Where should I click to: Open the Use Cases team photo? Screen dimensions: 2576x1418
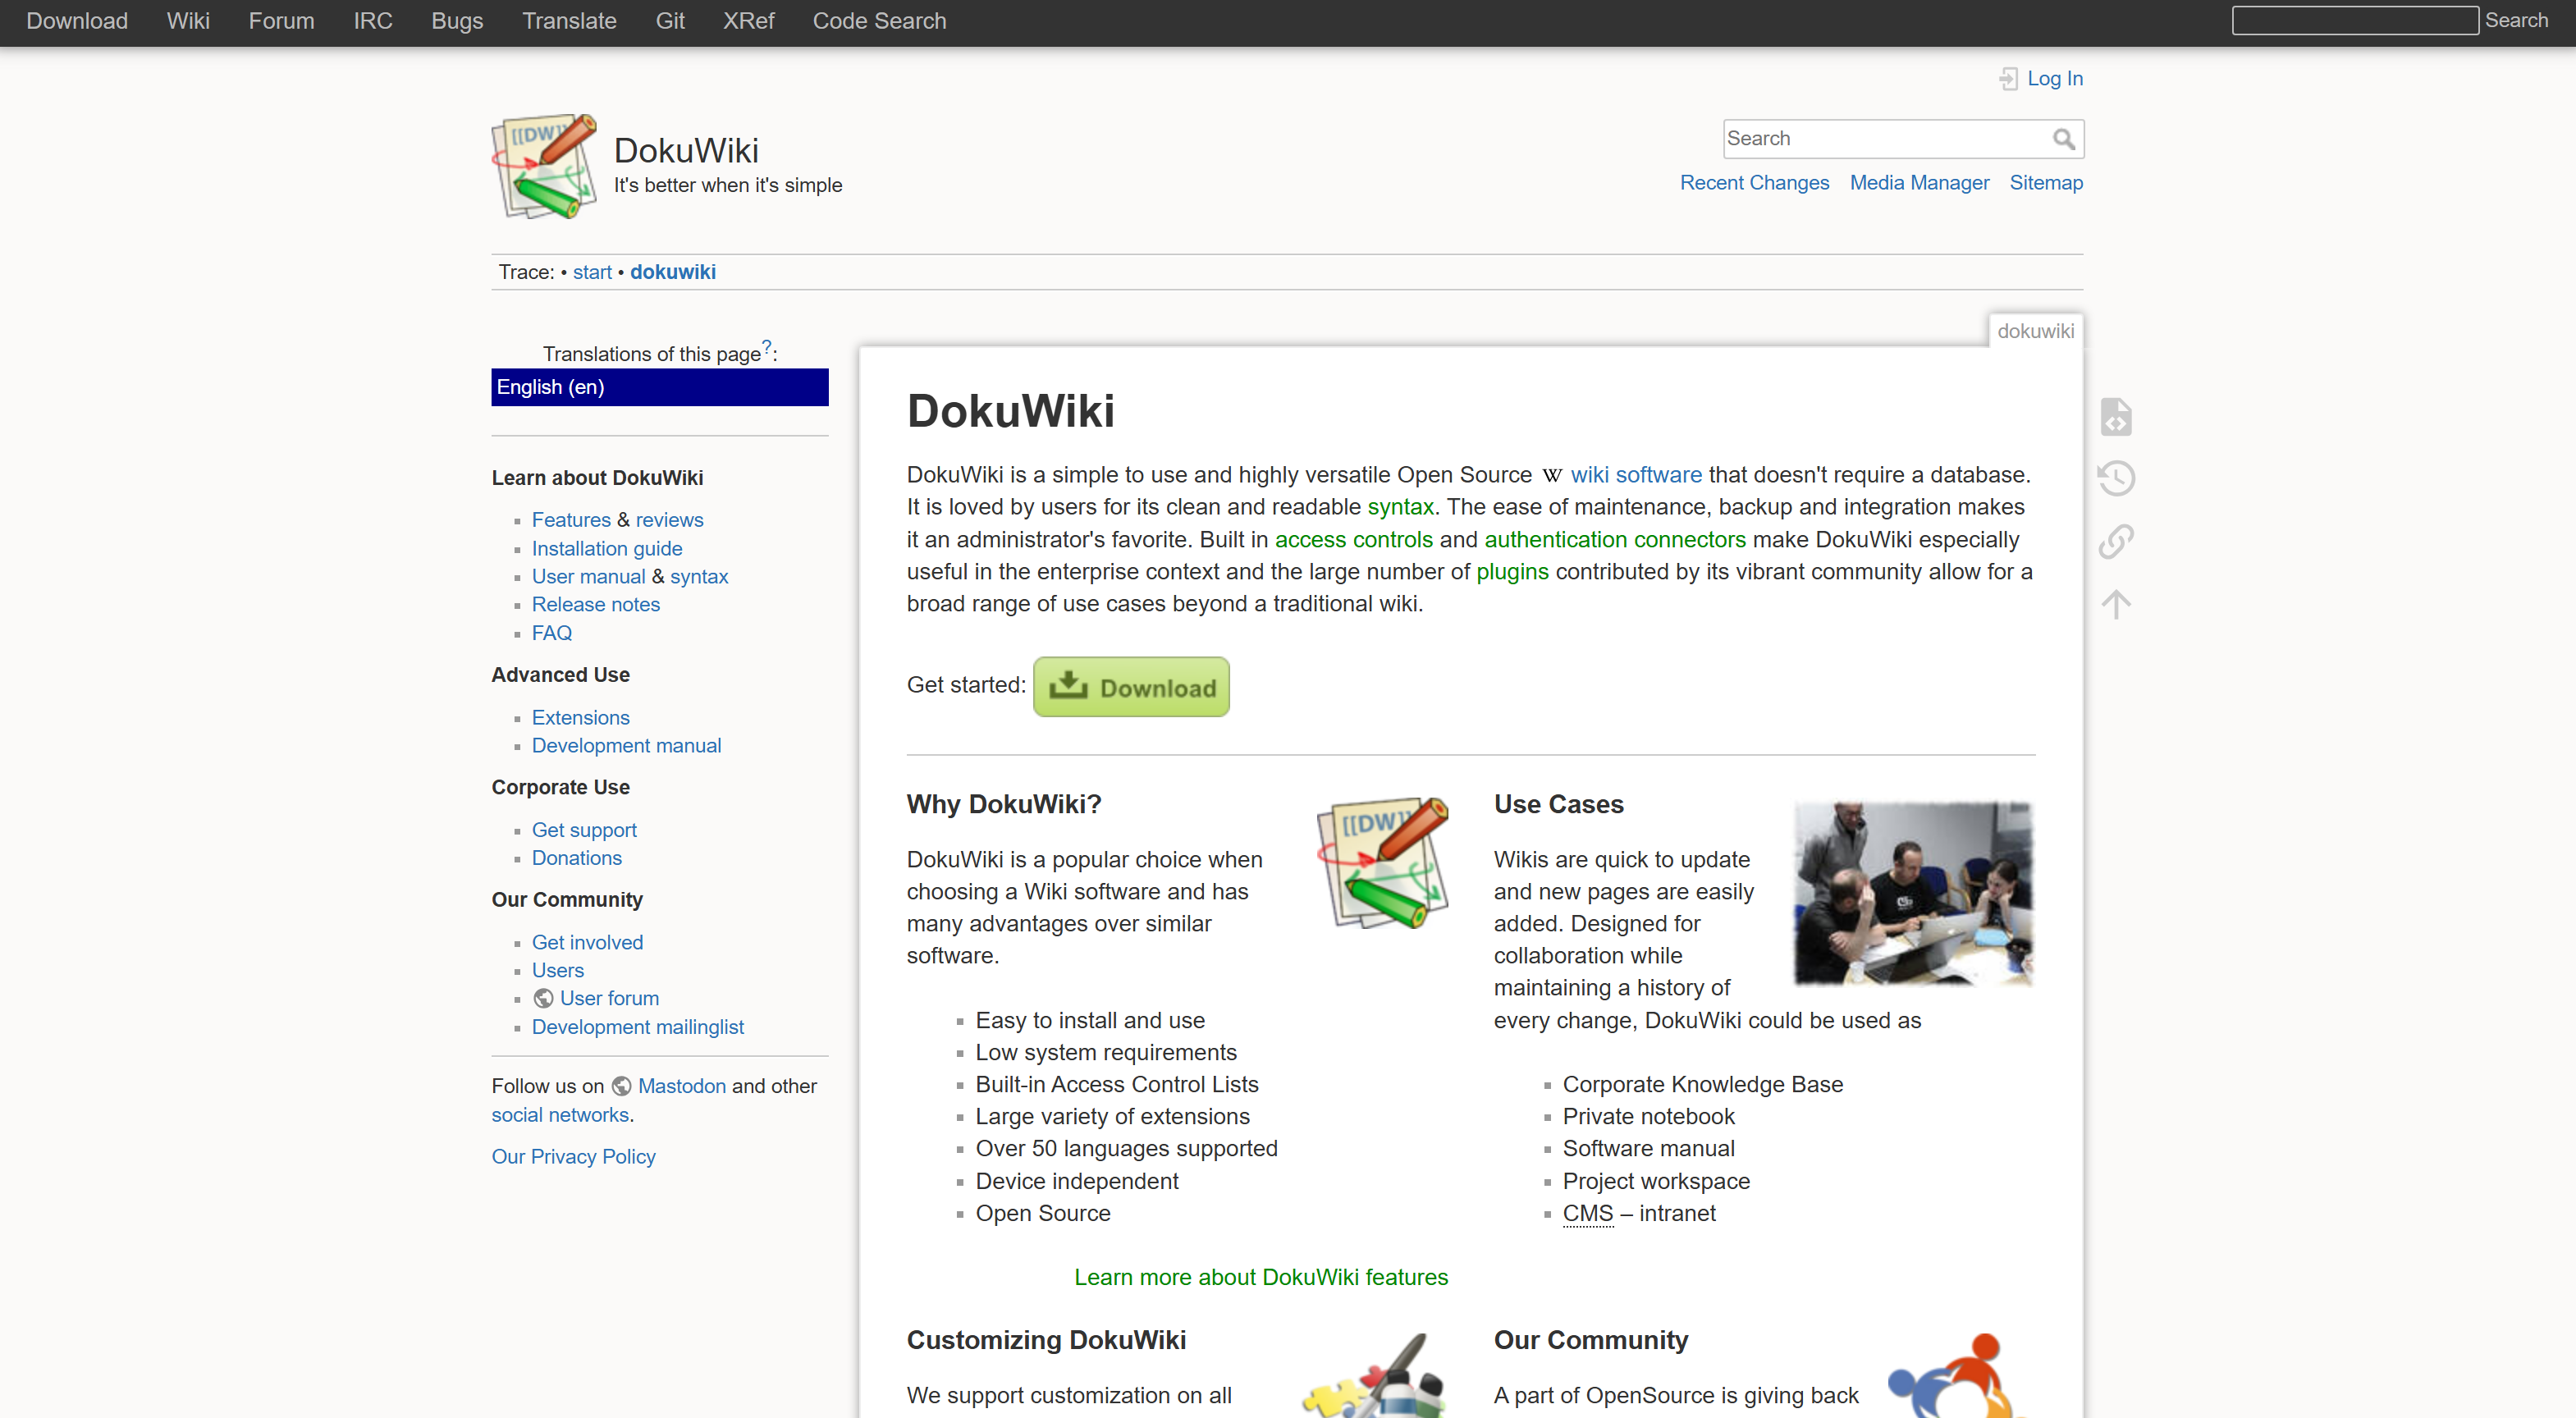point(1913,893)
